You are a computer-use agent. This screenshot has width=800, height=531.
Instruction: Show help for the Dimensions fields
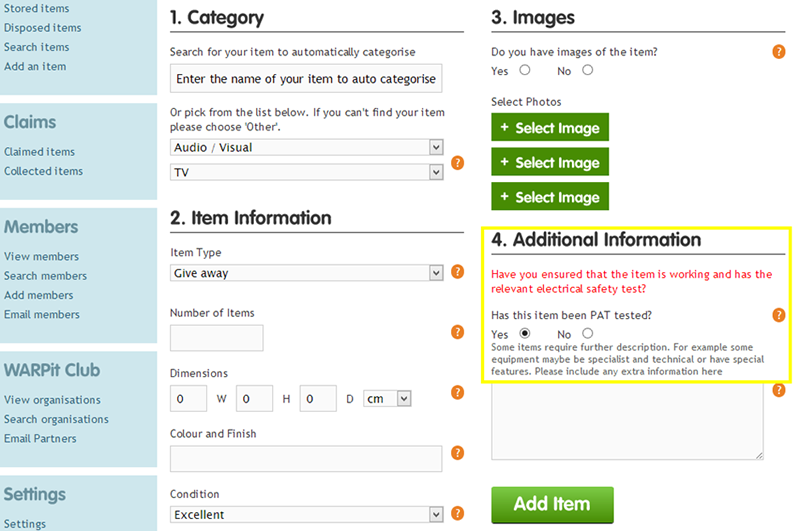click(458, 392)
